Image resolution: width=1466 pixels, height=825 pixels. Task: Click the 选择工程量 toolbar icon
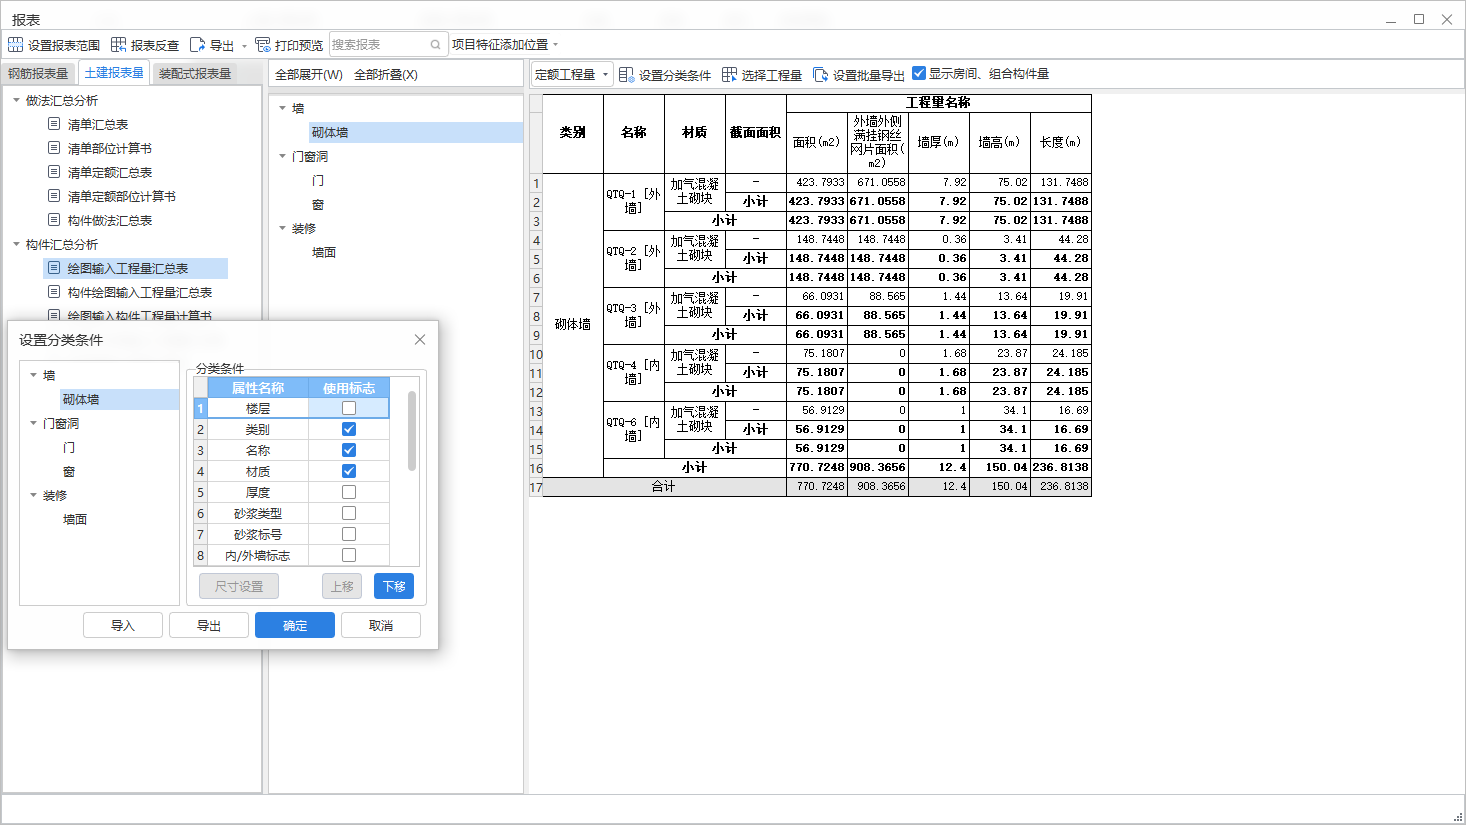(x=729, y=75)
